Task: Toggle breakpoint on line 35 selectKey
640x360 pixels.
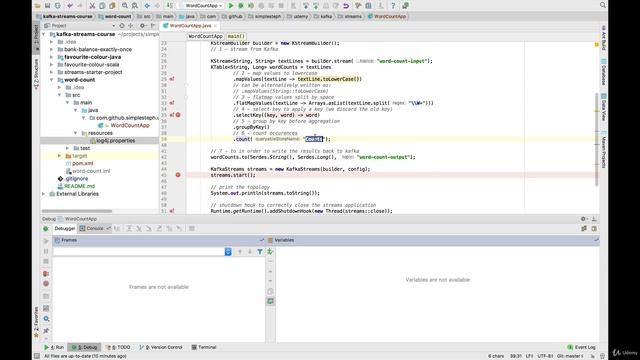Action: [178, 115]
